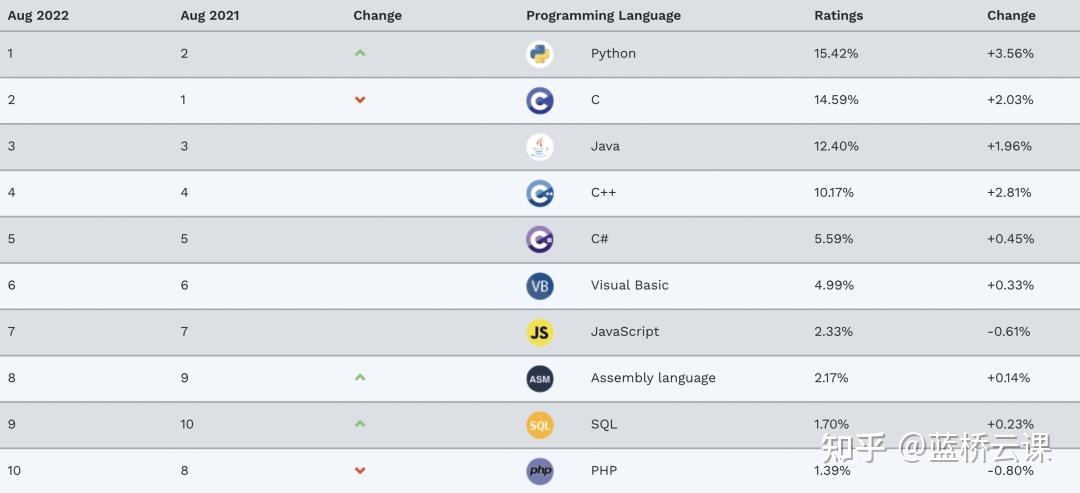Click the Python logo icon
The width and height of the screenshot is (1080, 493).
(x=540, y=54)
